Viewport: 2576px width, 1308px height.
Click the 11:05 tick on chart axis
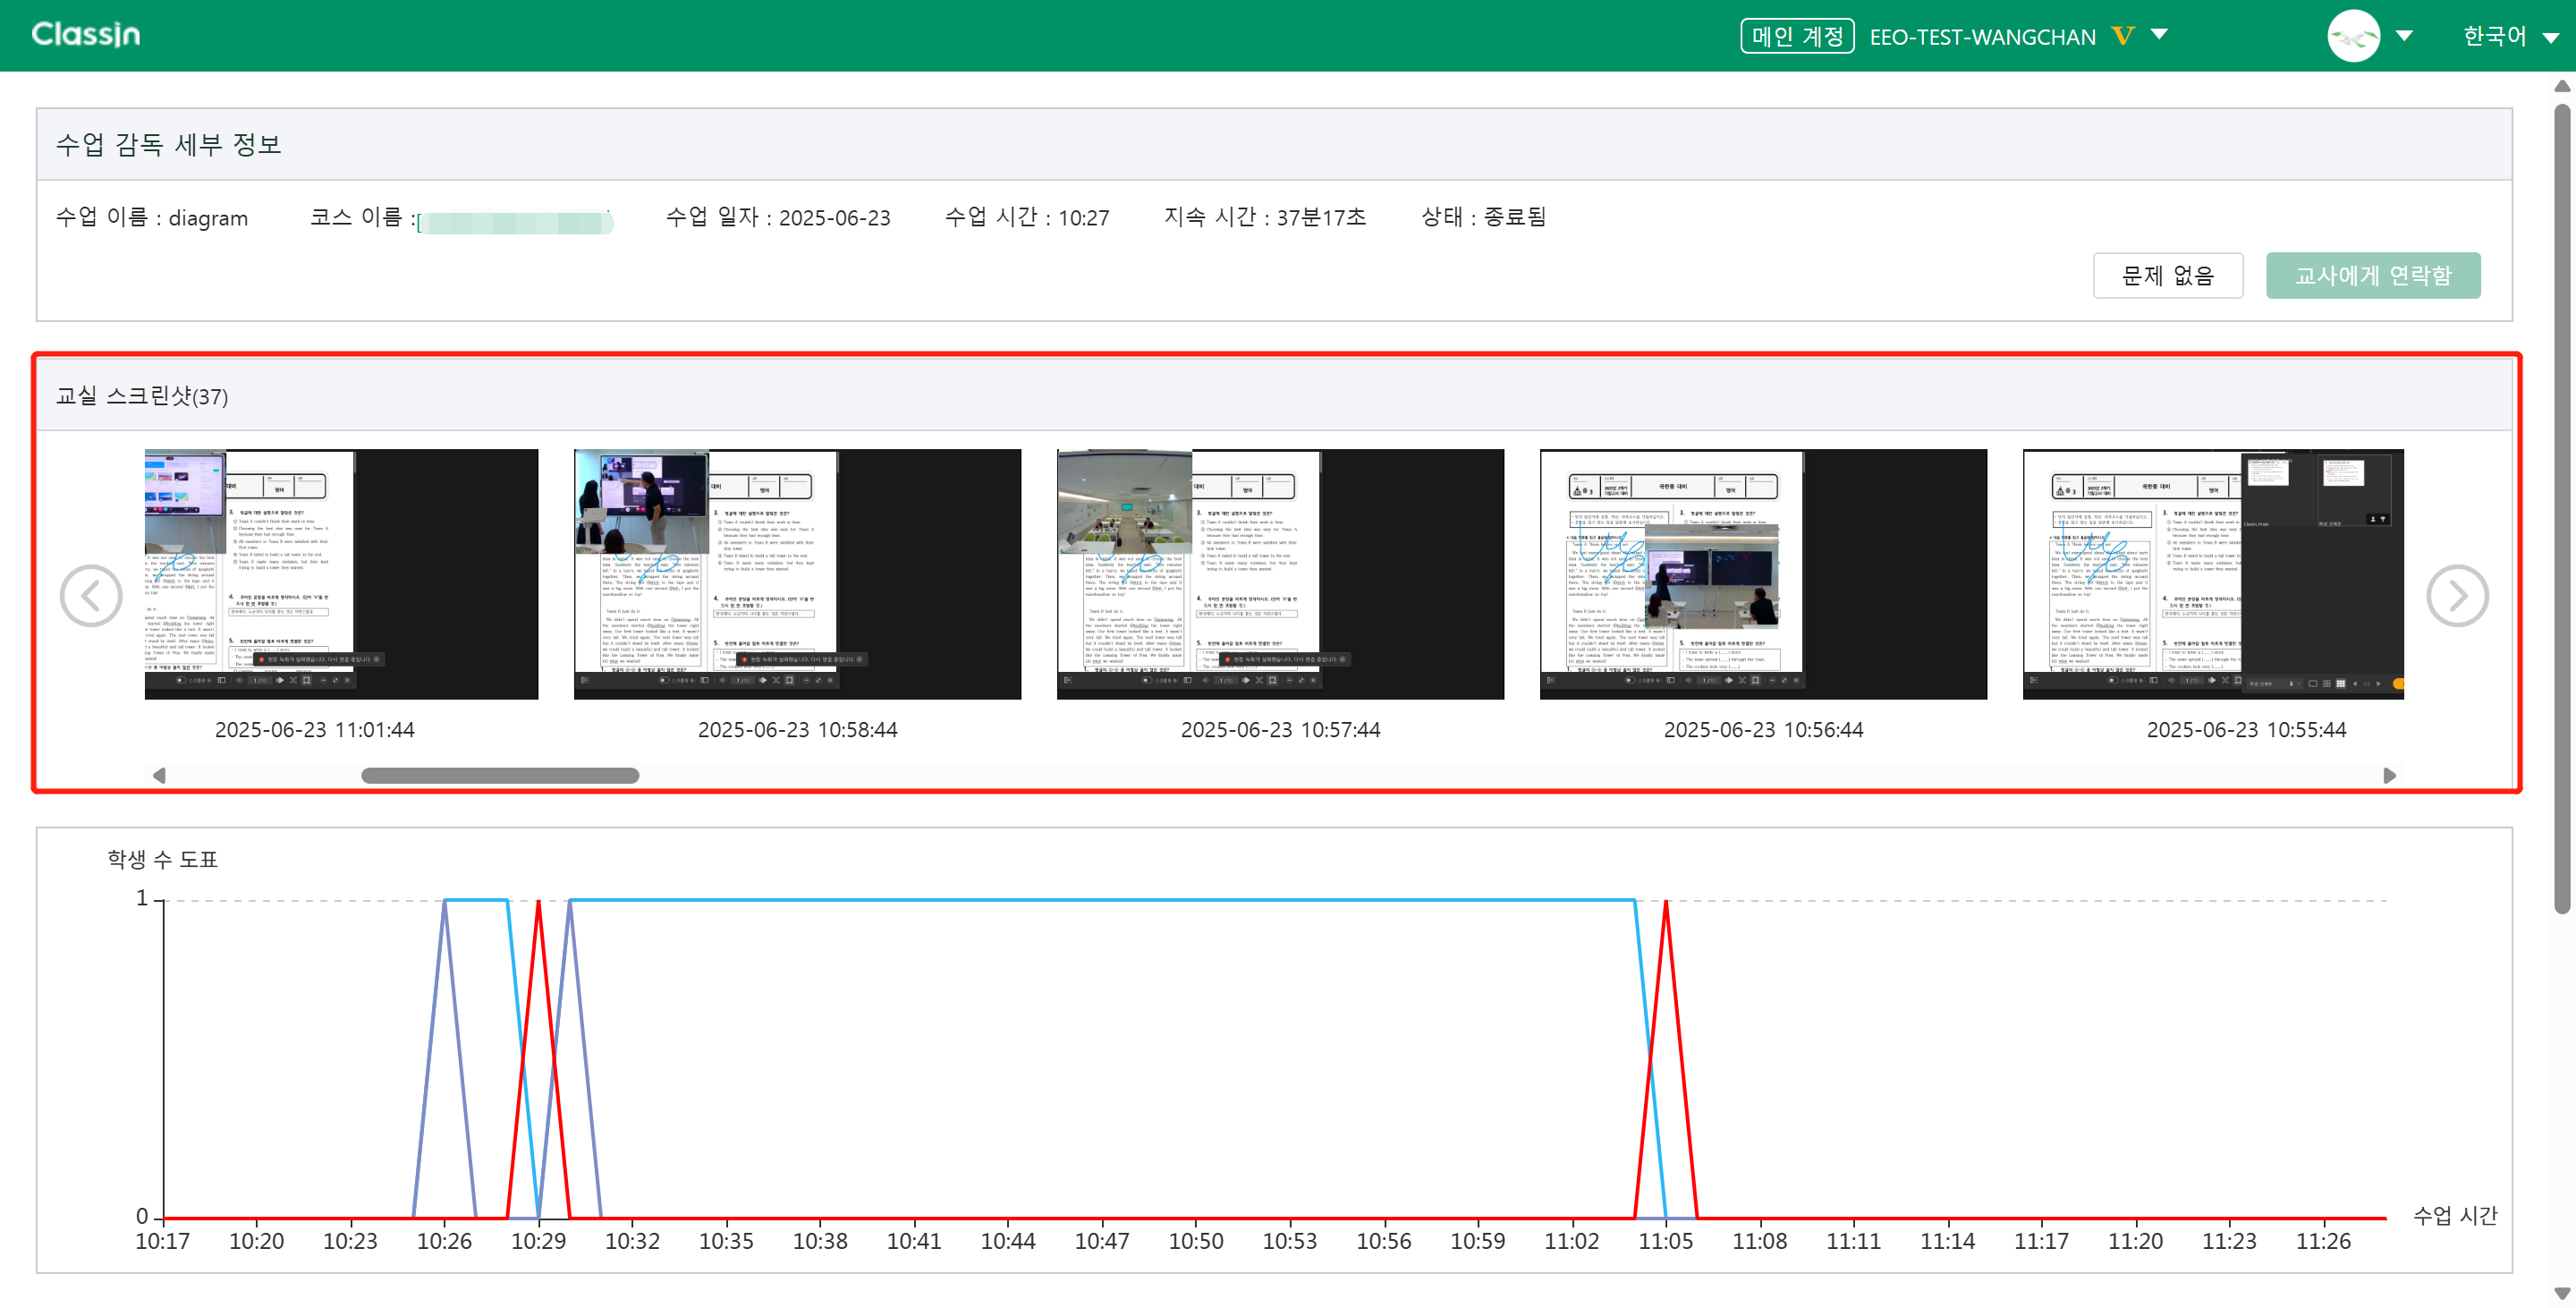tap(1665, 1241)
